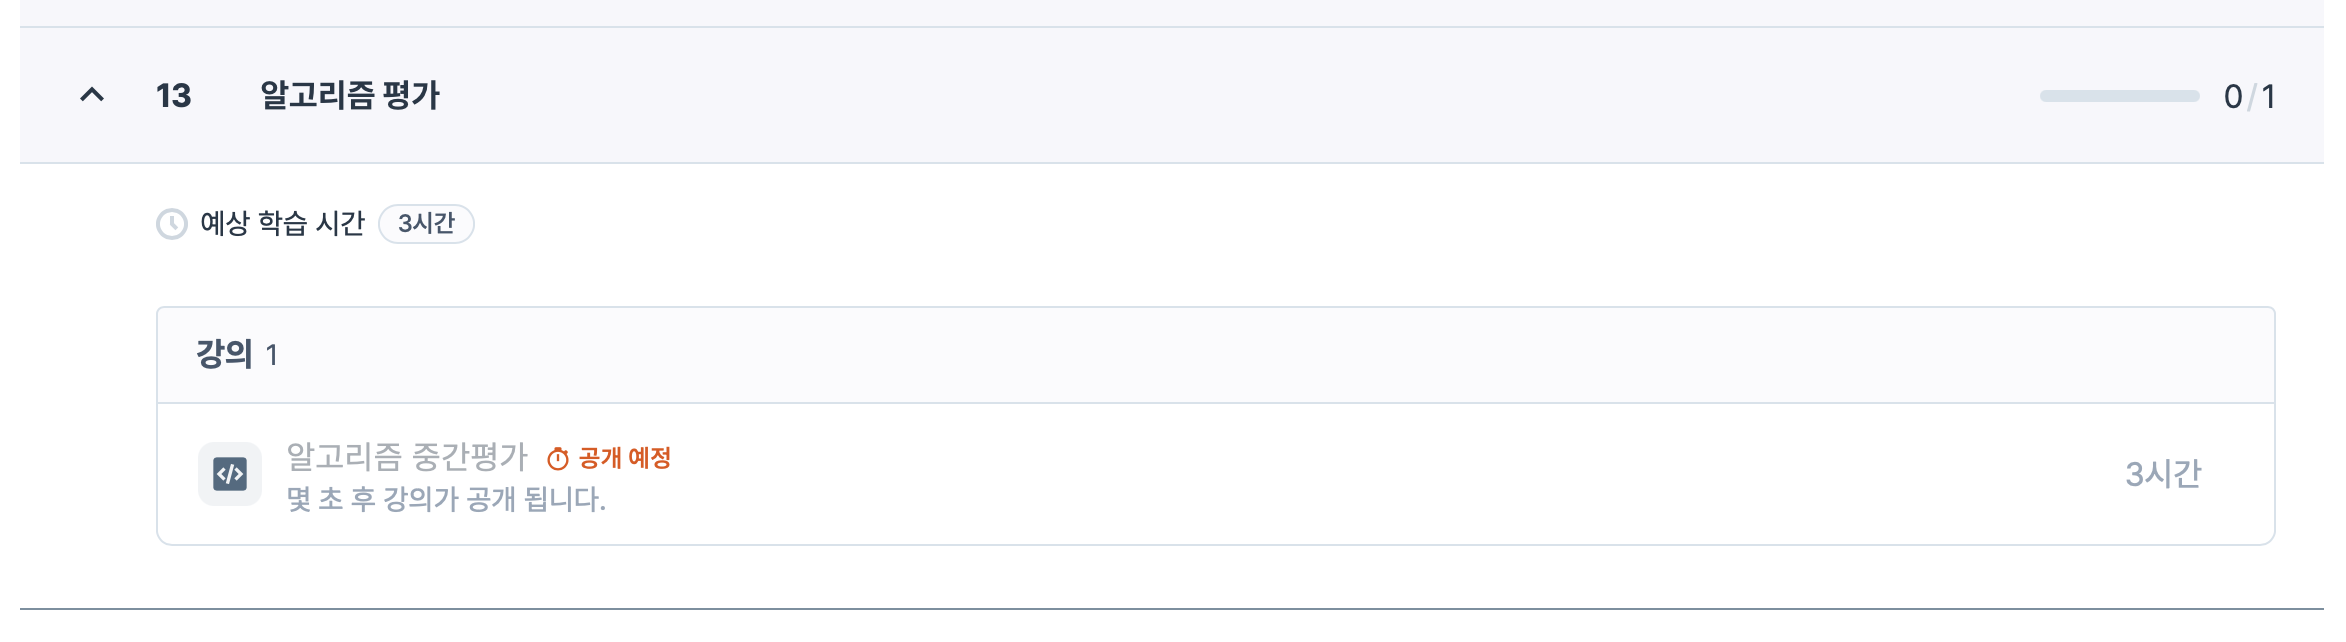This screenshot has width=2346, height=642.
Task: Click the 공개 예정 status label
Action: [624, 458]
